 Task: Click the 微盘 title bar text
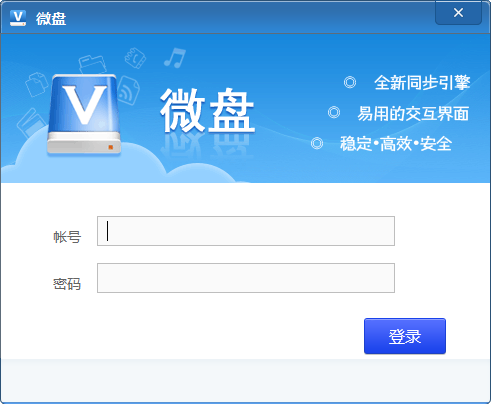(51, 18)
